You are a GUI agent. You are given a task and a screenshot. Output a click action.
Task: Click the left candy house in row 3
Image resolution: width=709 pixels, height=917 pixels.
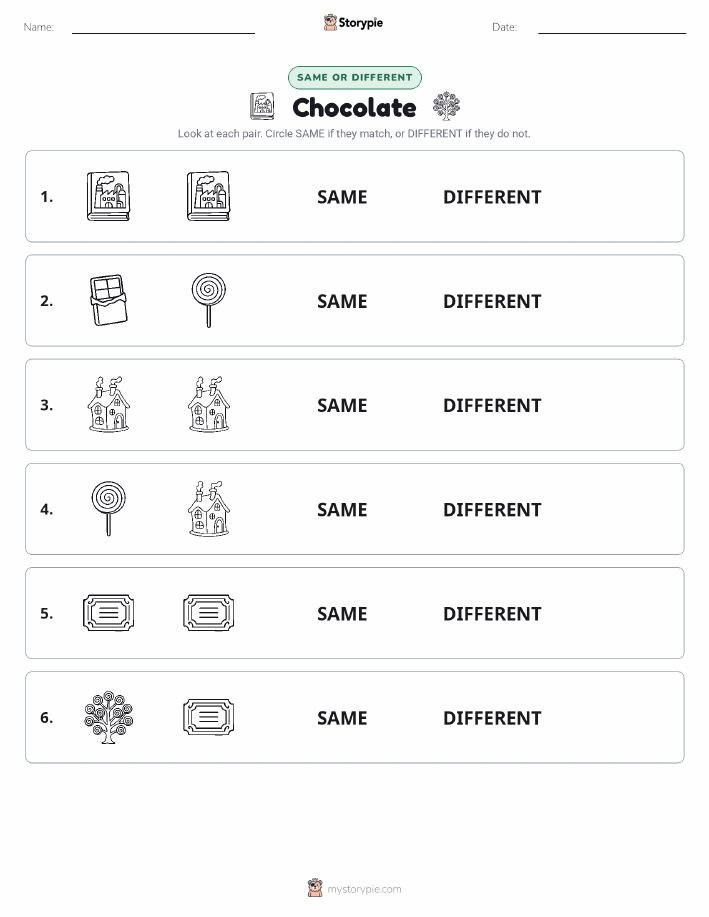[108, 404]
